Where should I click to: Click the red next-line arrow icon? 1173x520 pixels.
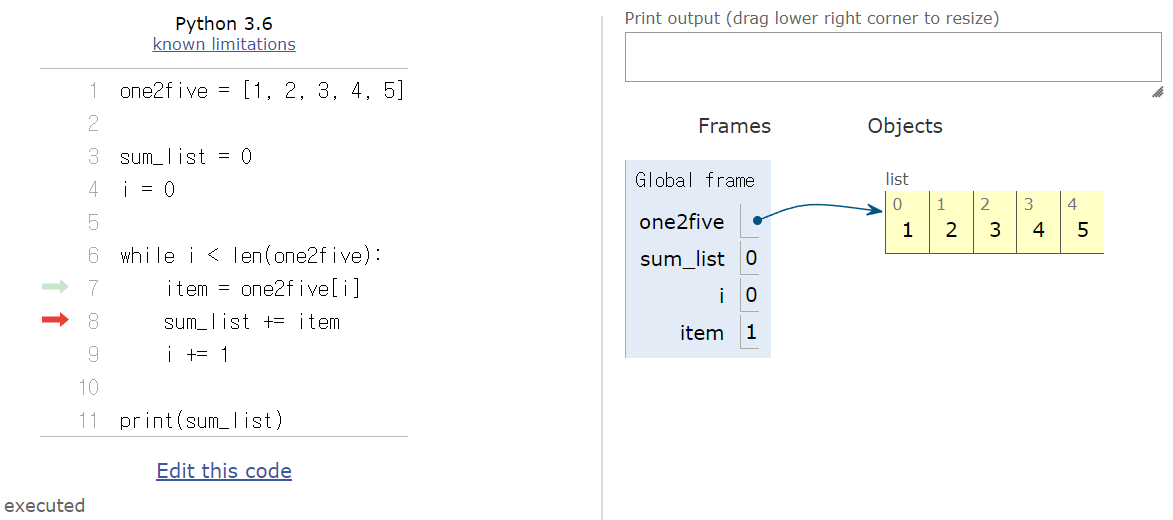pyautogui.click(x=54, y=320)
